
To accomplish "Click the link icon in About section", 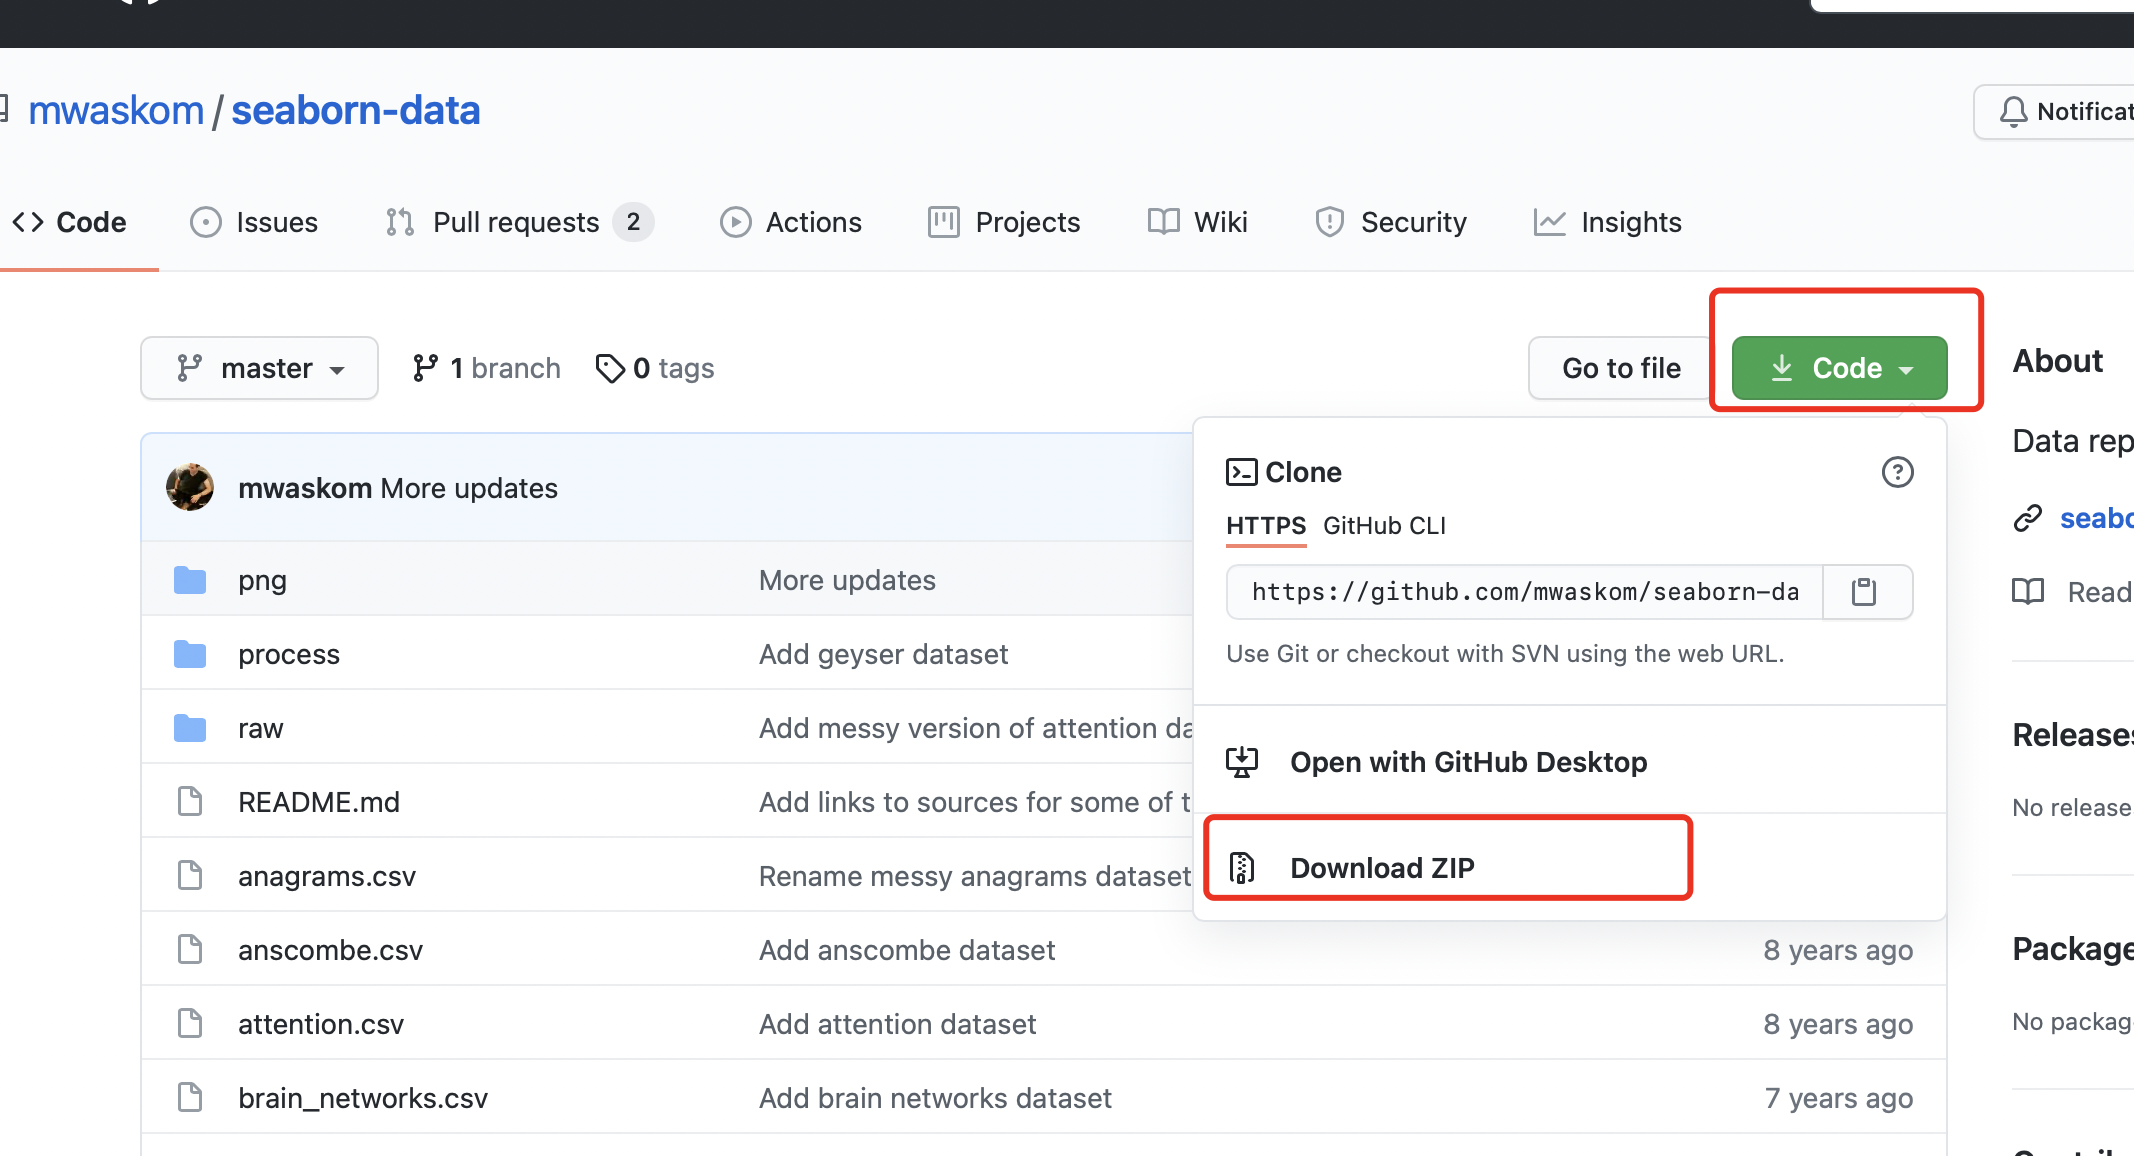I will 2028,518.
